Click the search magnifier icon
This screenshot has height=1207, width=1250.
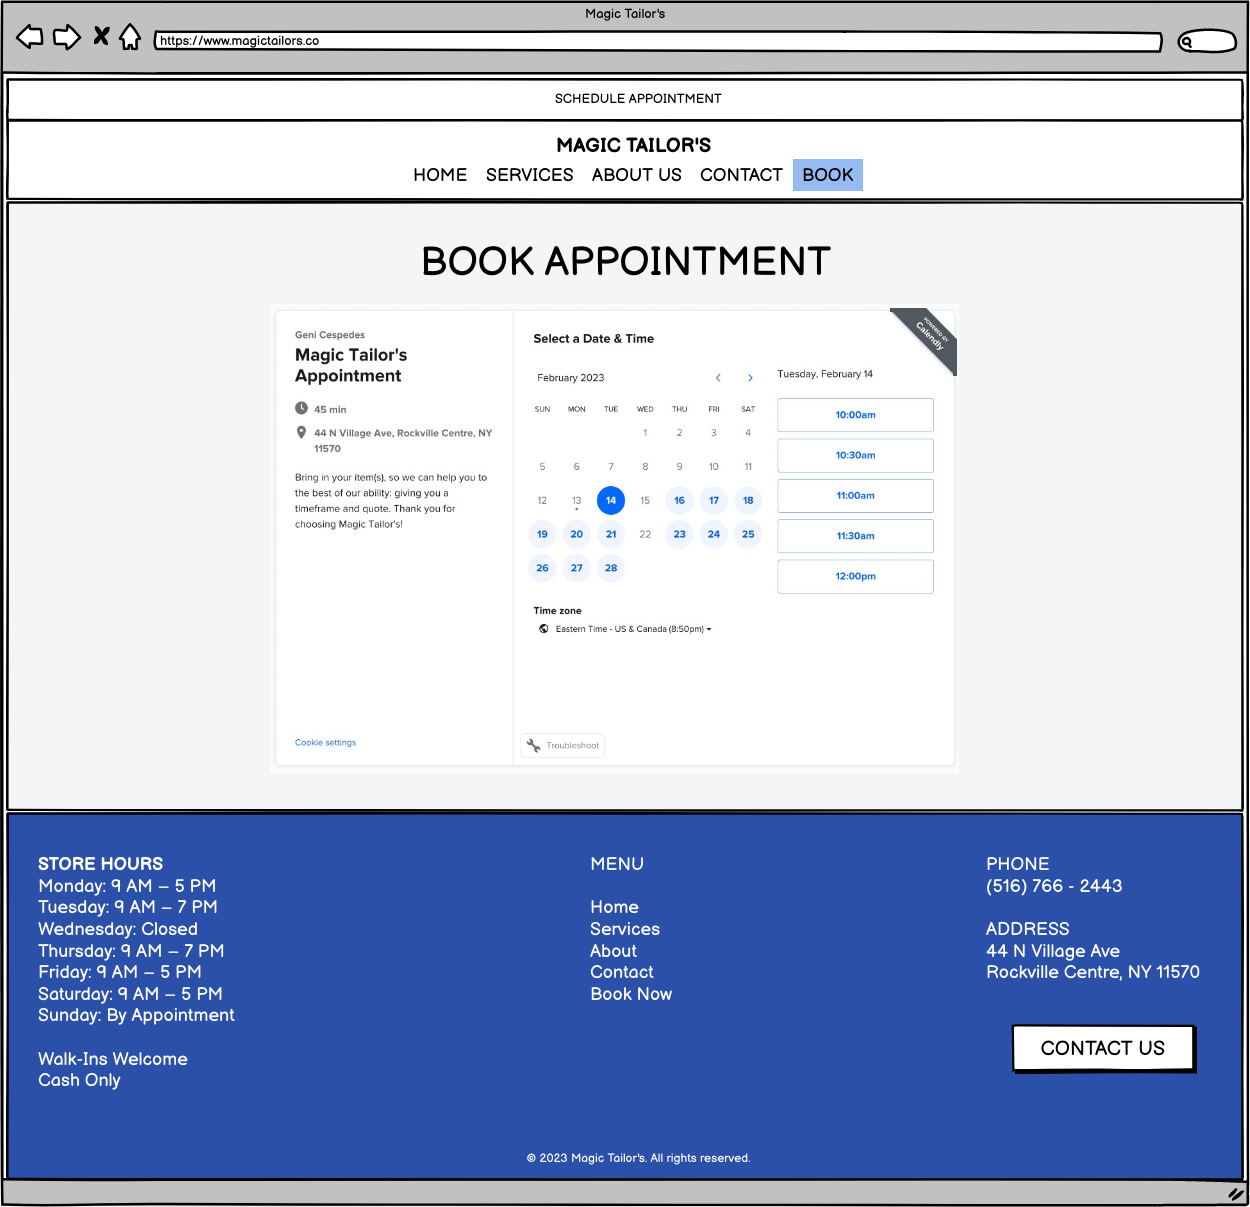[1186, 42]
